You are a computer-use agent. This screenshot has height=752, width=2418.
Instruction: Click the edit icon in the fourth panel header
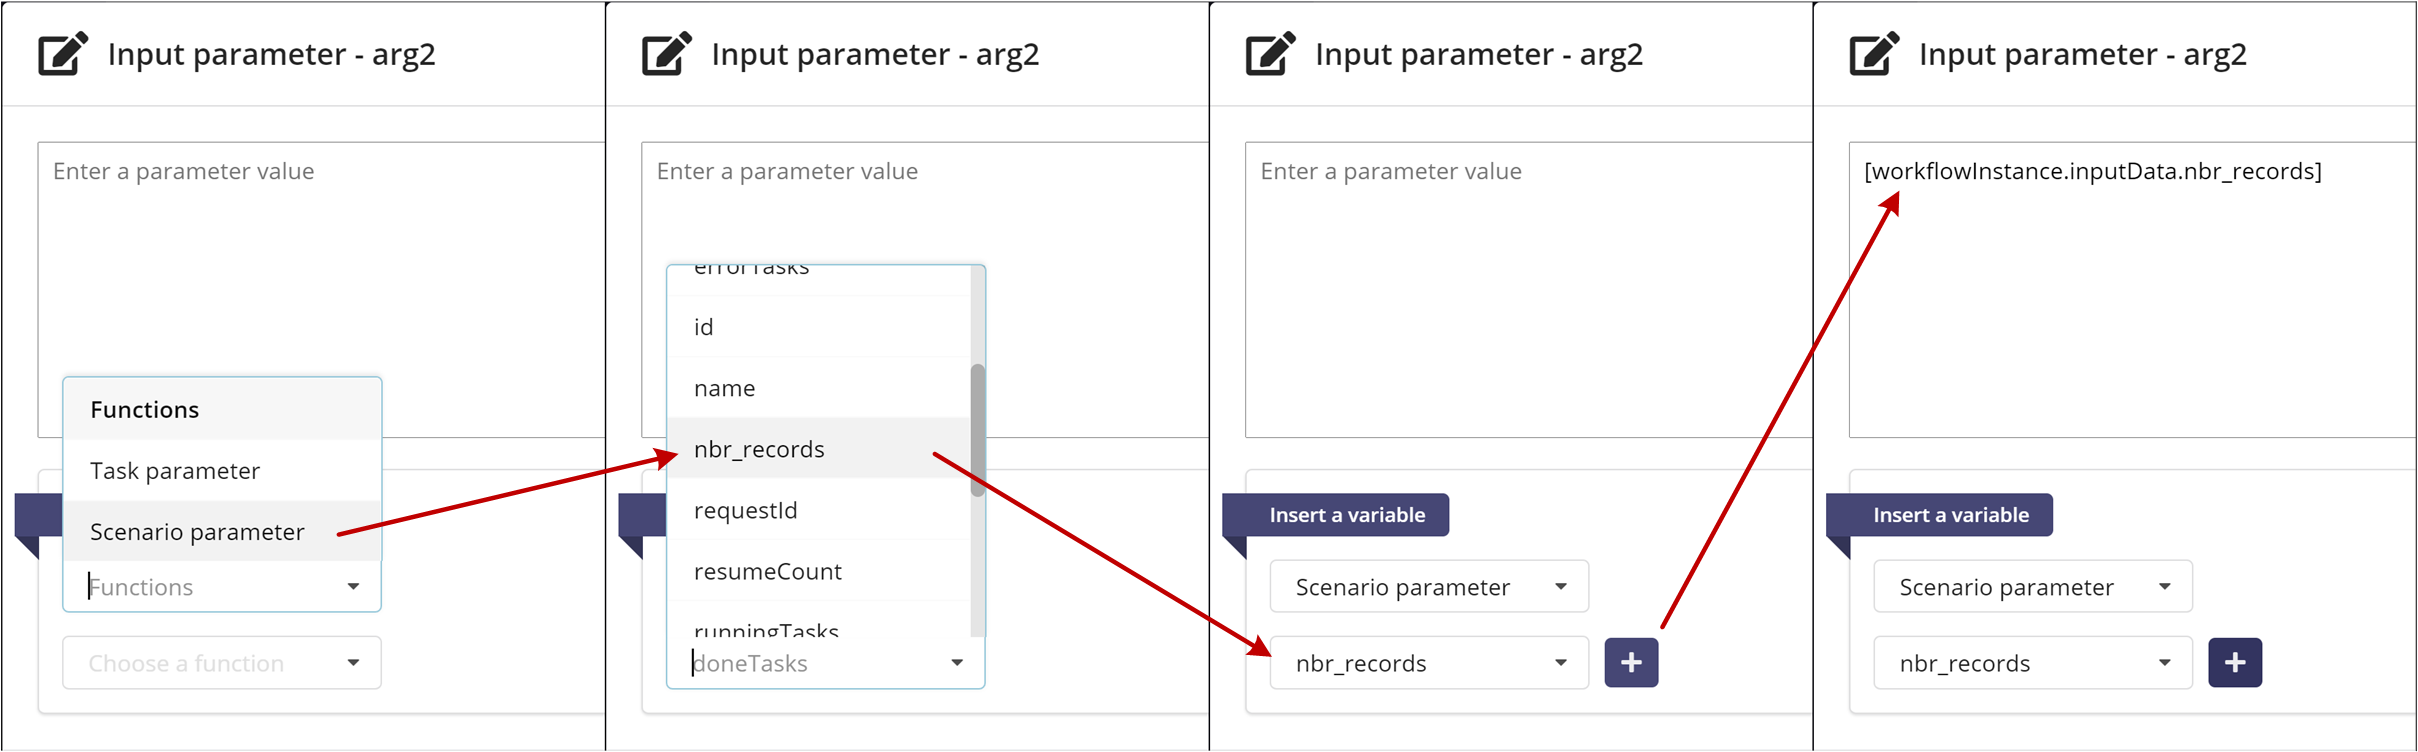pyautogui.click(x=1875, y=54)
